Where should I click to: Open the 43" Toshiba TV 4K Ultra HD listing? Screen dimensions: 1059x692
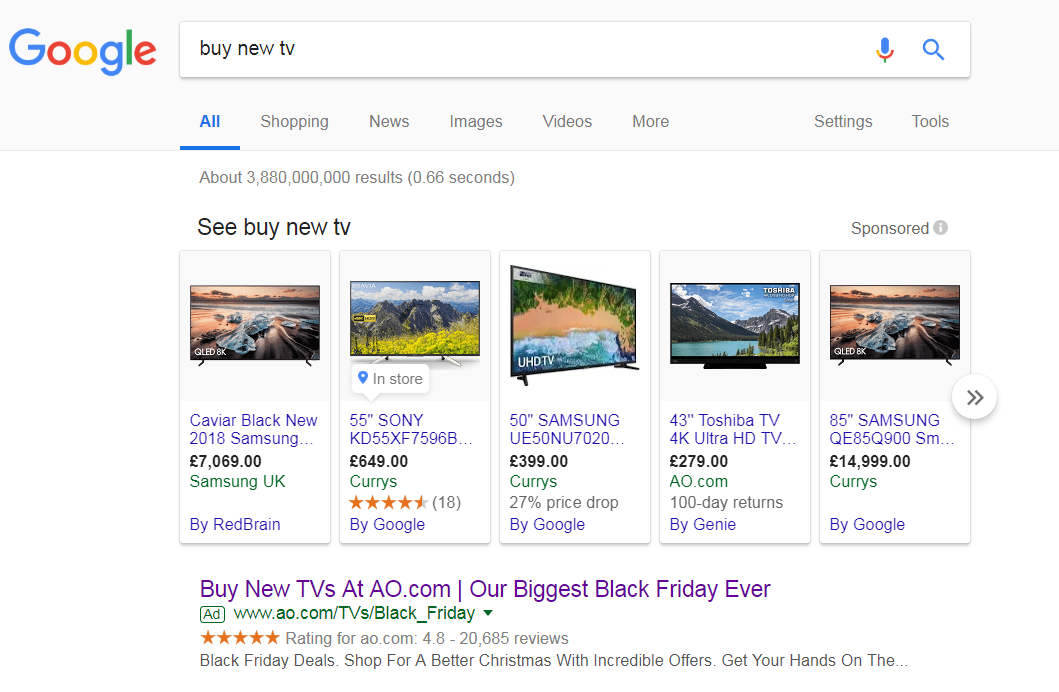(733, 429)
